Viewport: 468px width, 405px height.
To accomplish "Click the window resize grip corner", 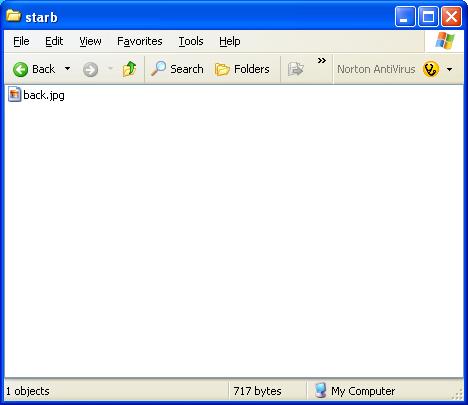I will [458, 394].
